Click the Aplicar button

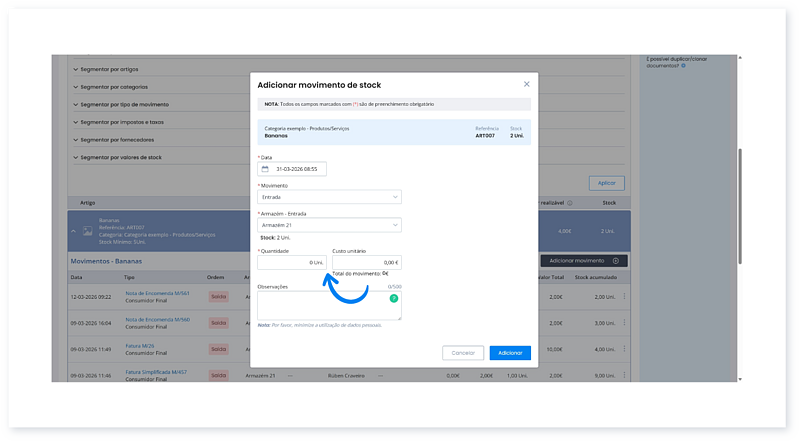click(607, 183)
